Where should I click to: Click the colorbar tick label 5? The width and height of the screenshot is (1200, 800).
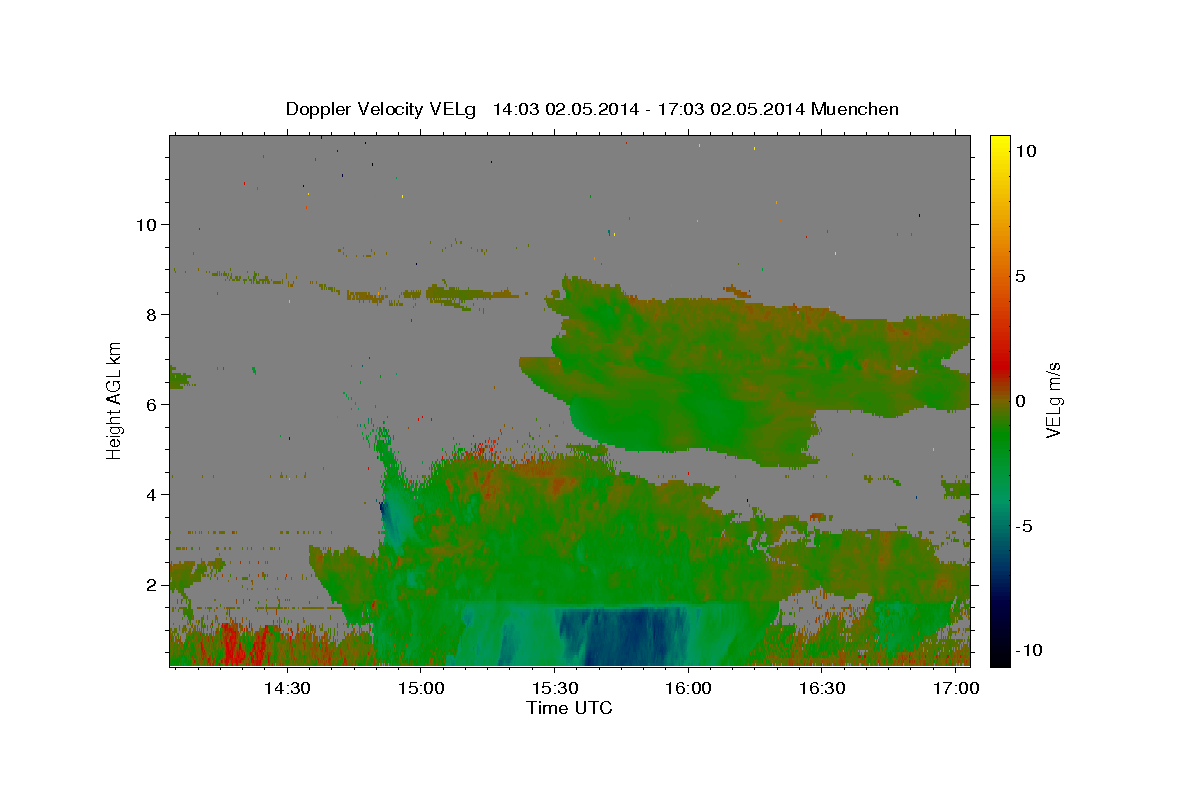click(1020, 276)
